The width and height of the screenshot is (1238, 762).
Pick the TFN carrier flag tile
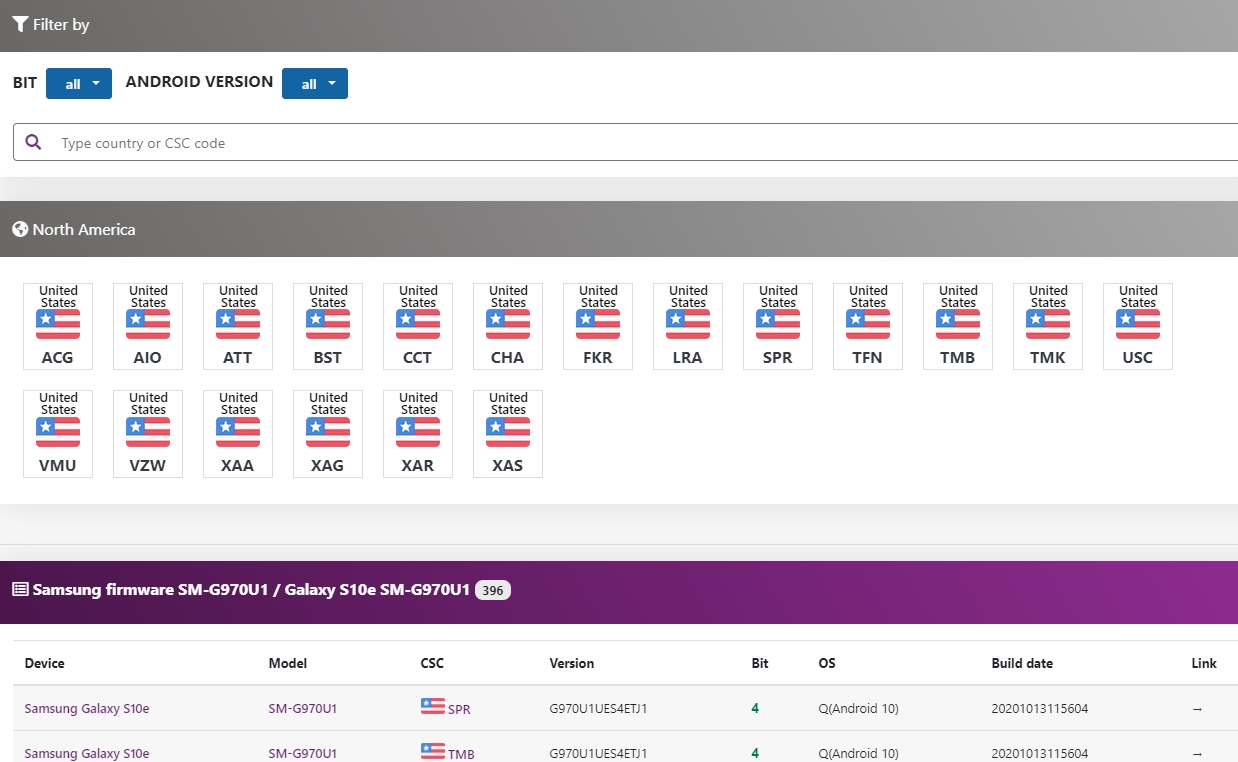pos(868,326)
